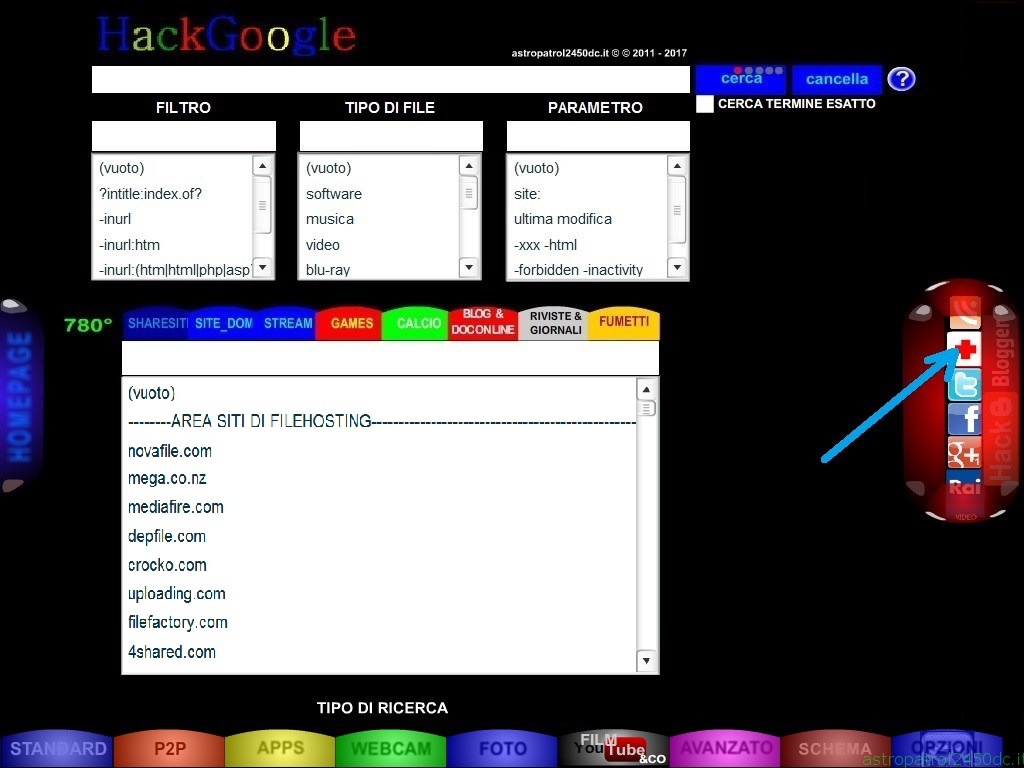1024x768 pixels.
Task: Click the cerca search button
Action: point(741,79)
